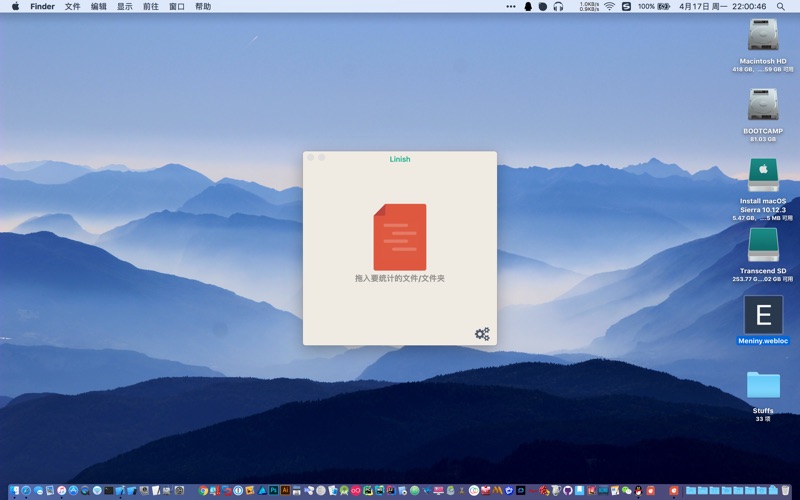
Task: Close the Linish window
Action: [x=311, y=158]
